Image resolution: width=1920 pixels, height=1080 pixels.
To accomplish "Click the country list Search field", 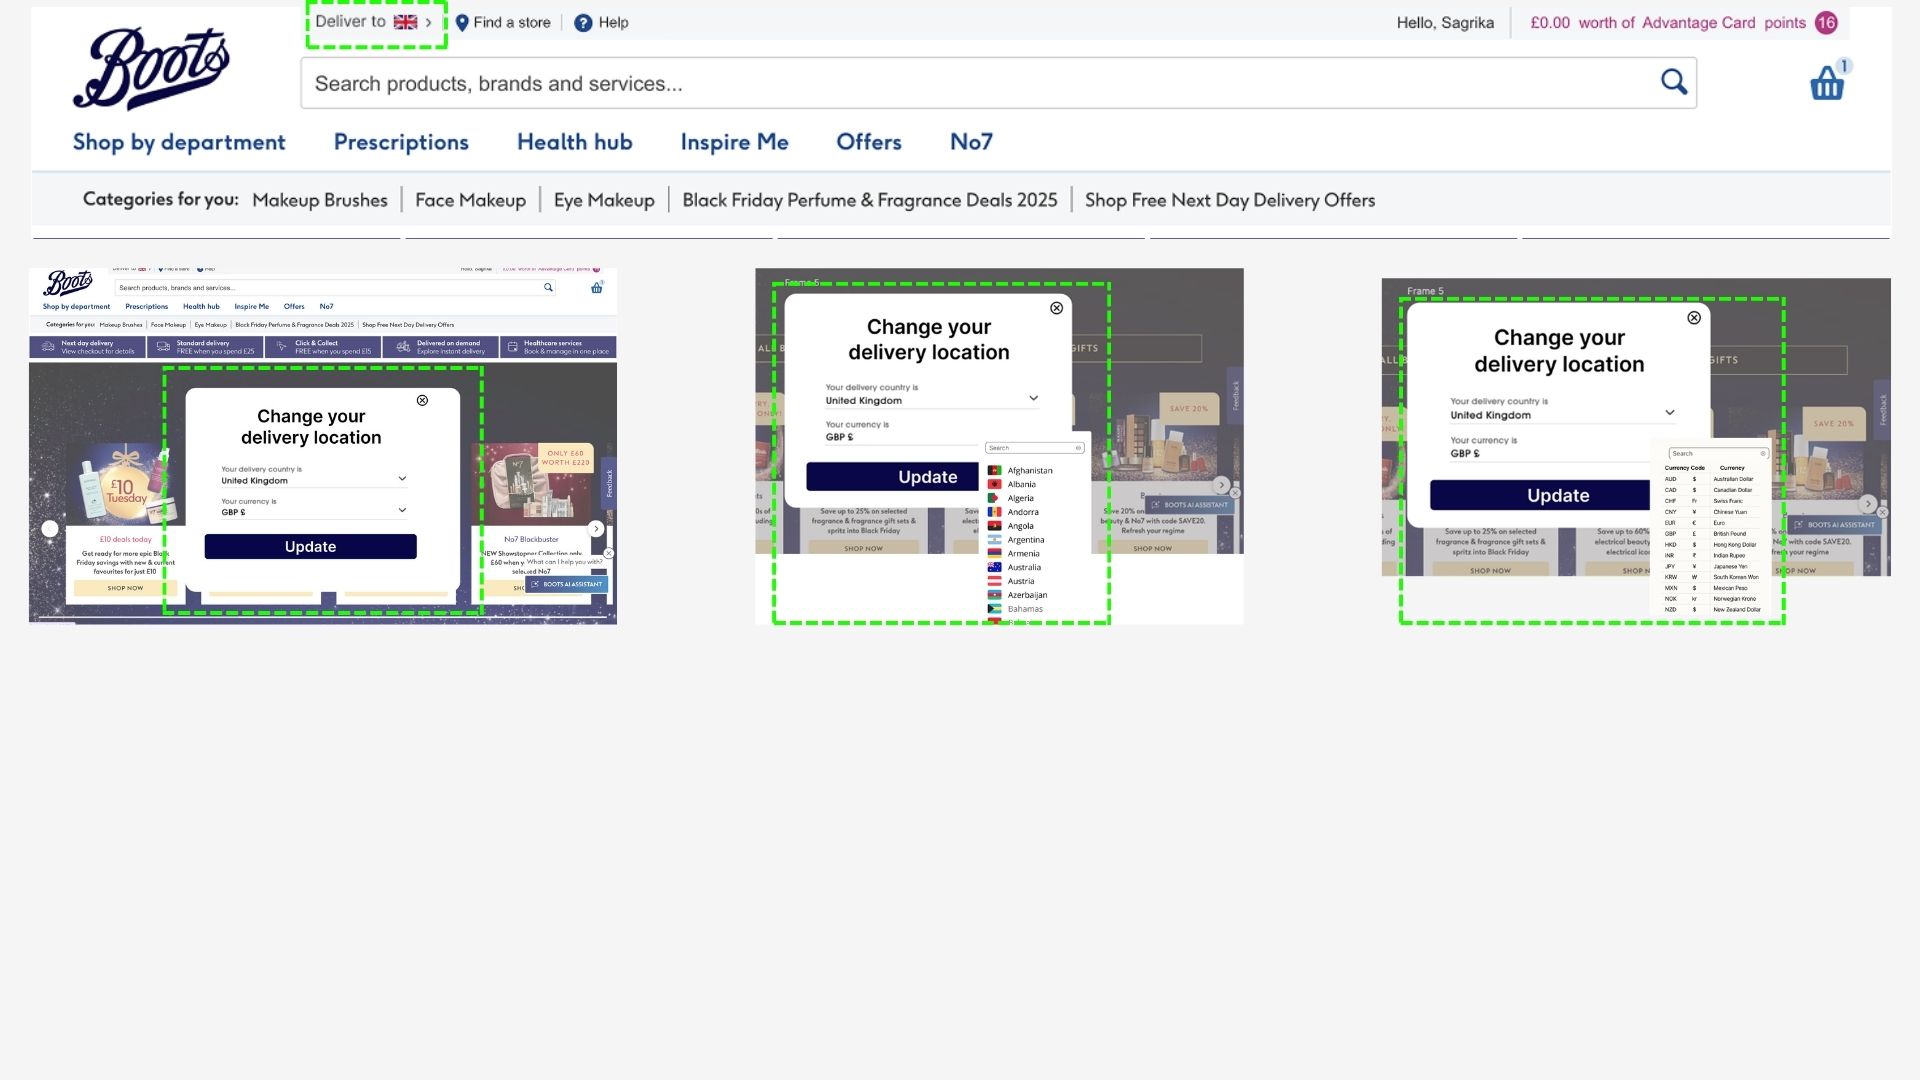I will pyautogui.click(x=1034, y=448).
